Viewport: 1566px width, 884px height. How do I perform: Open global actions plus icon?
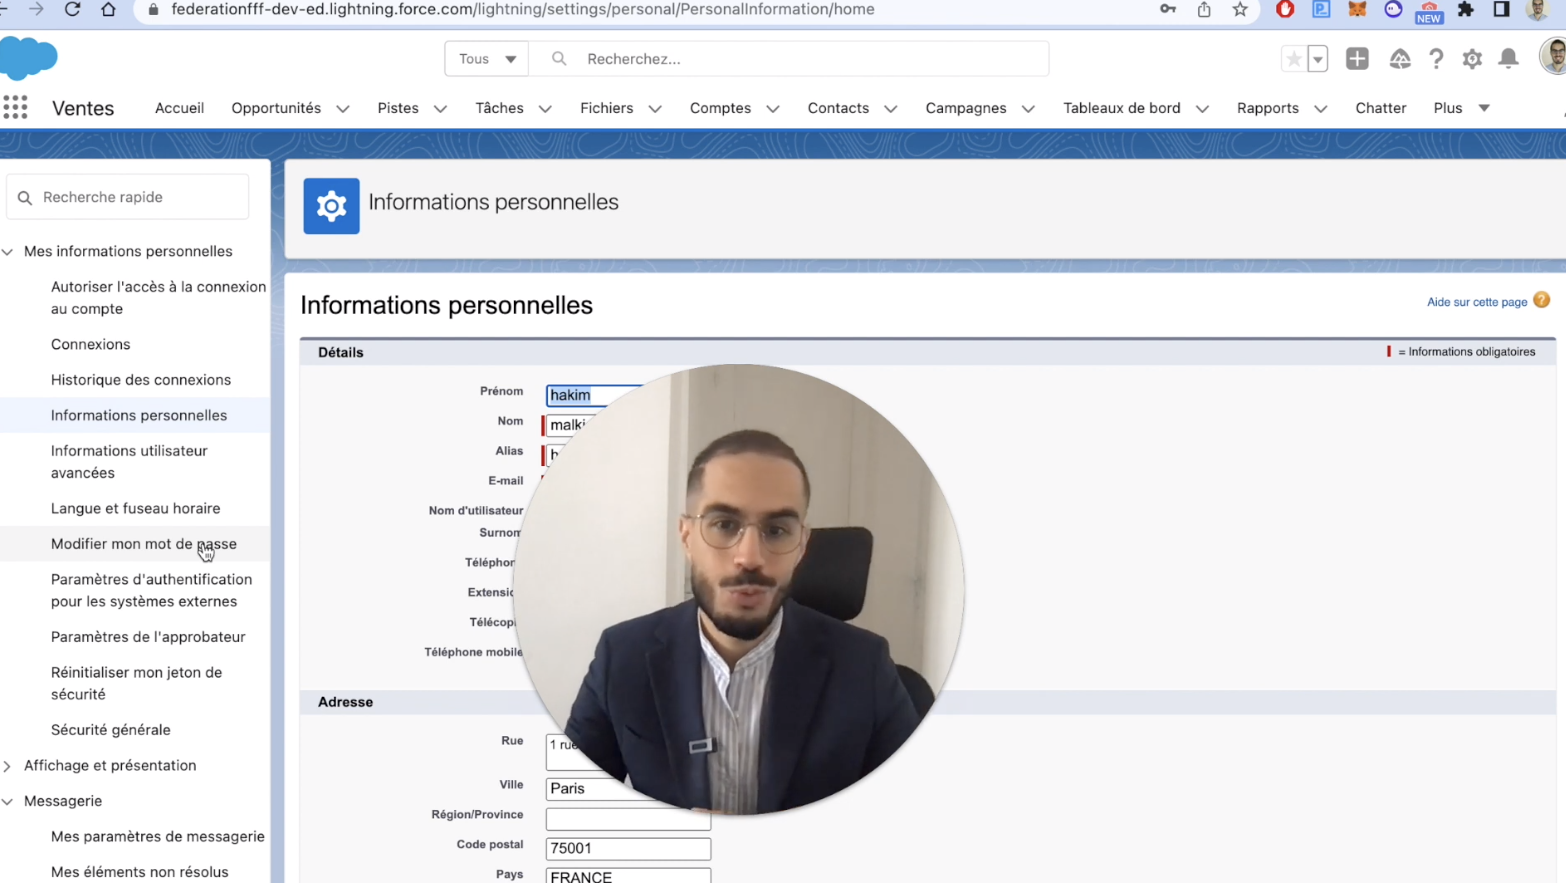1357,59
